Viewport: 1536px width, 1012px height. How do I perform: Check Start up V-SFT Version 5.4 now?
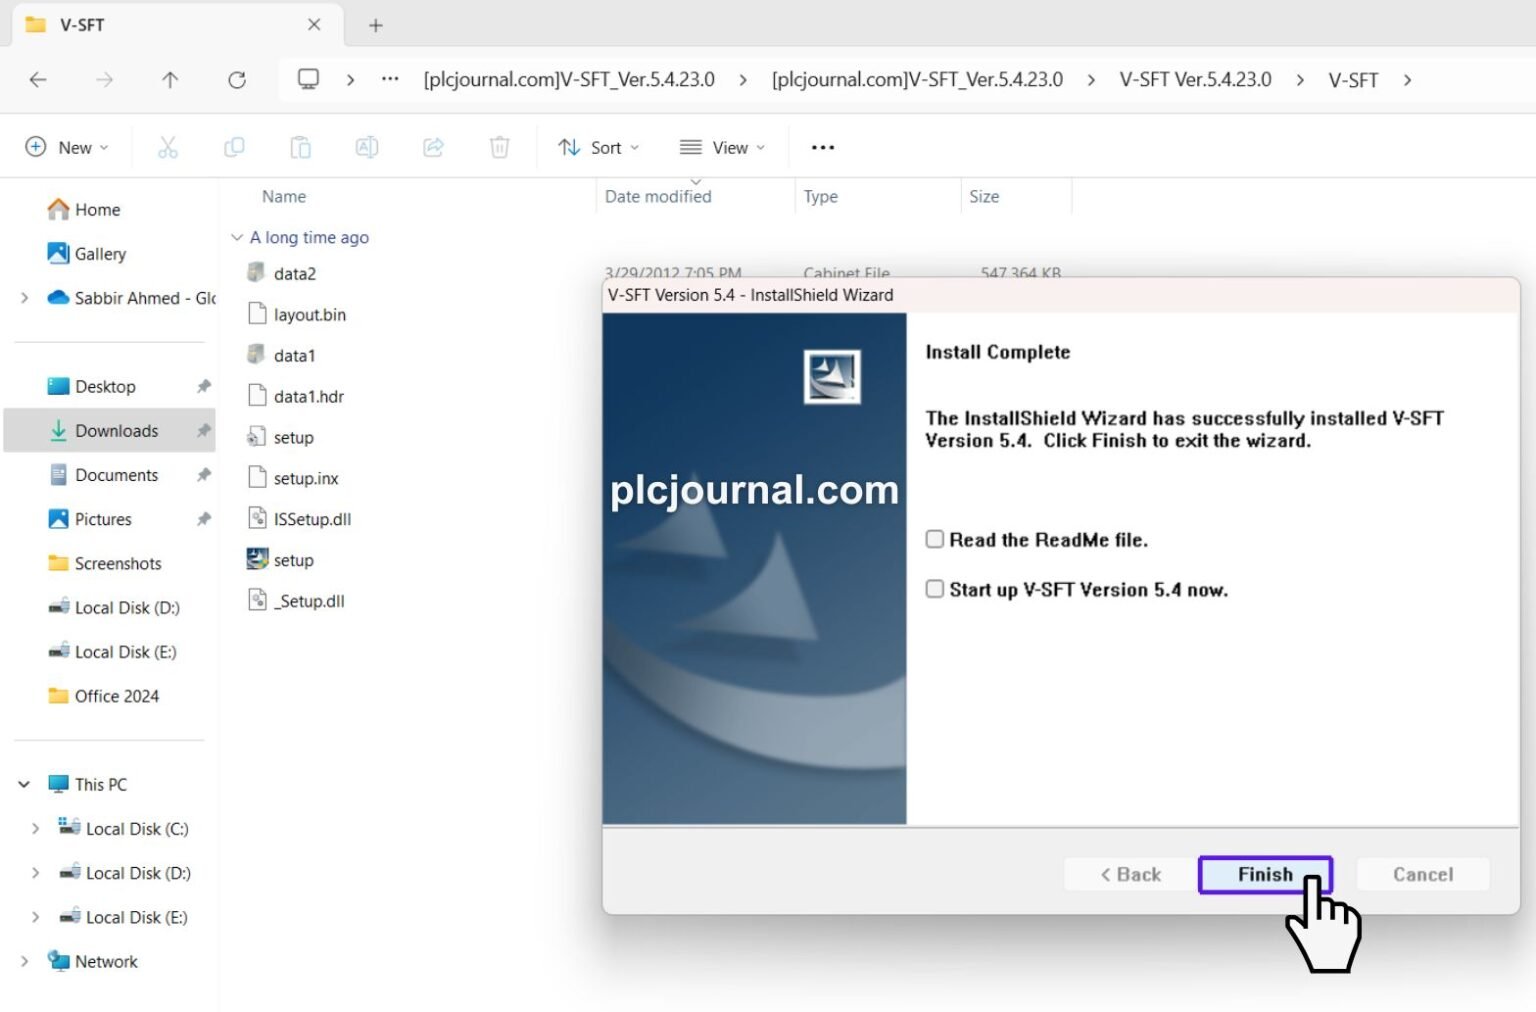935,589
